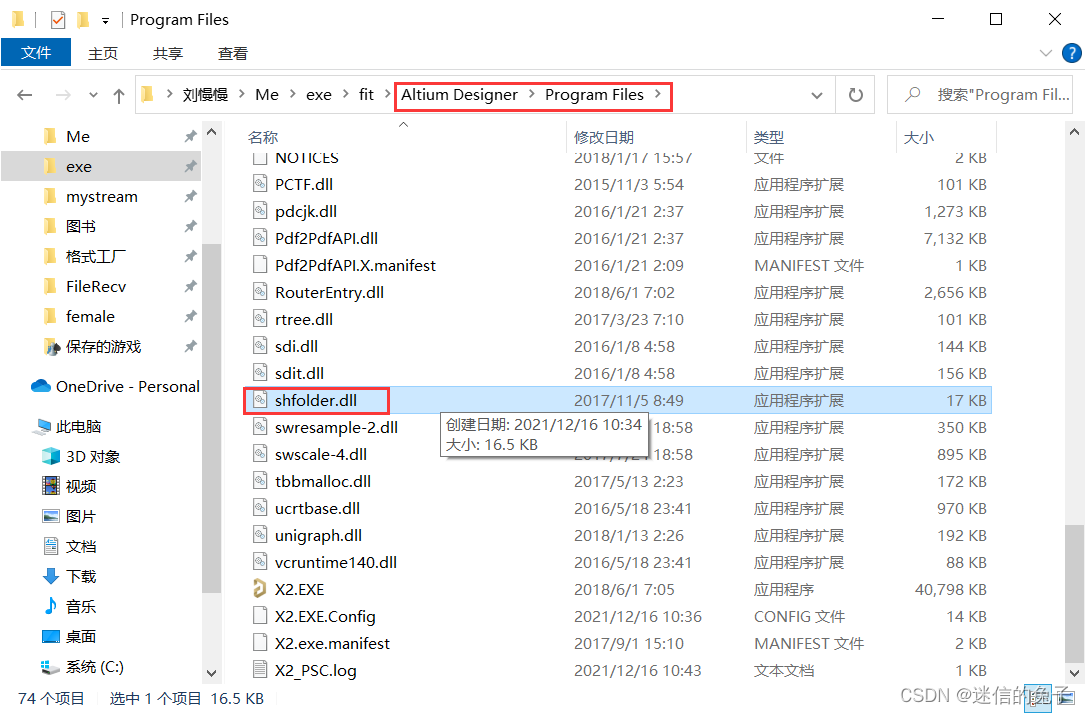Expand the ribbon with the chevron

[1045, 53]
